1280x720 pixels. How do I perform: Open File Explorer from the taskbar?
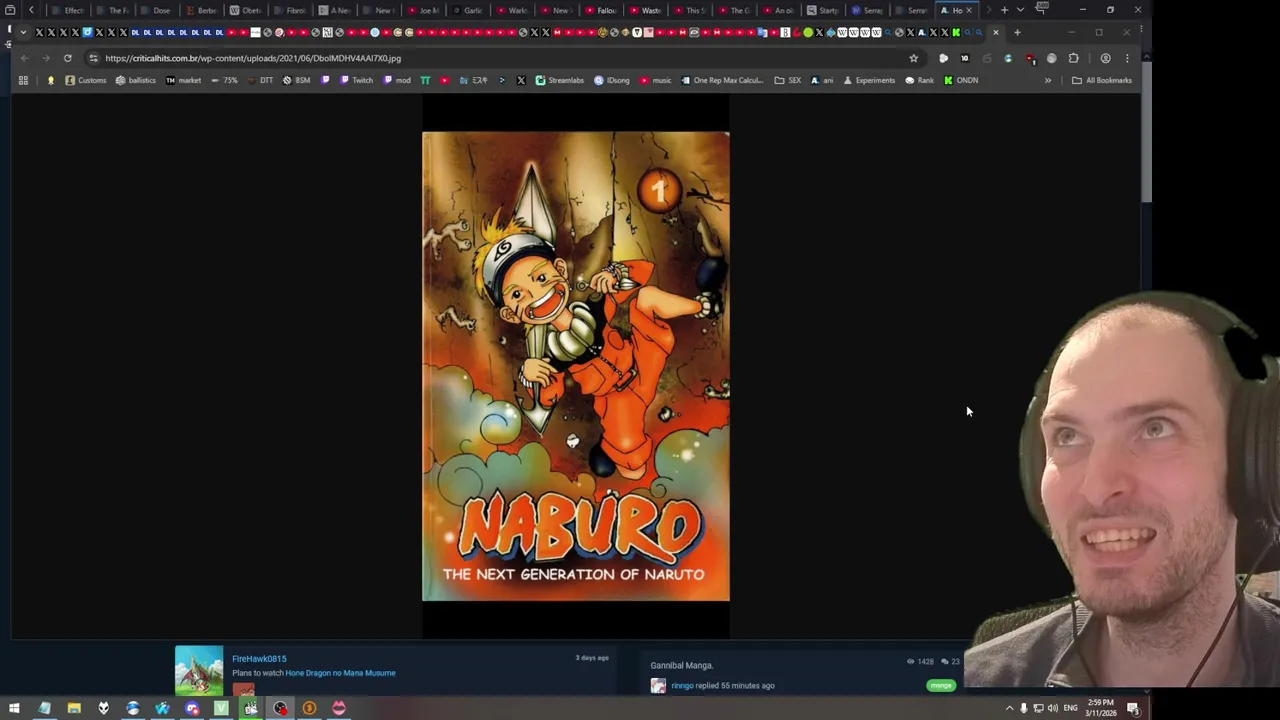pyautogui.click(x=74, y=708)
